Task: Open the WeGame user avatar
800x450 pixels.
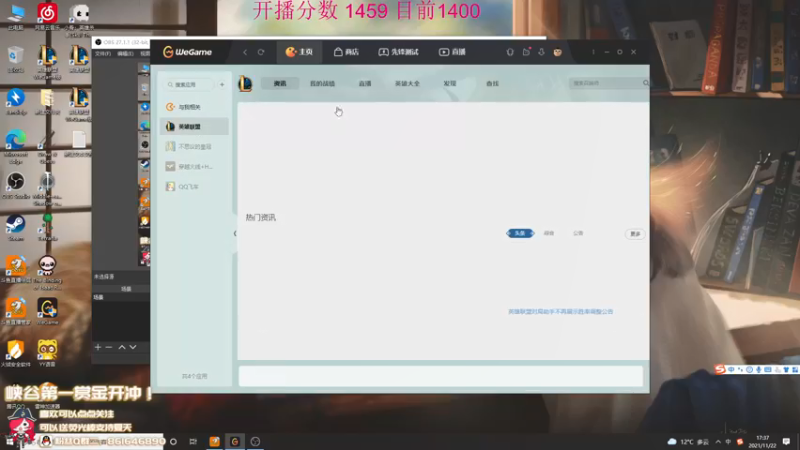Action: pos(558,52)
